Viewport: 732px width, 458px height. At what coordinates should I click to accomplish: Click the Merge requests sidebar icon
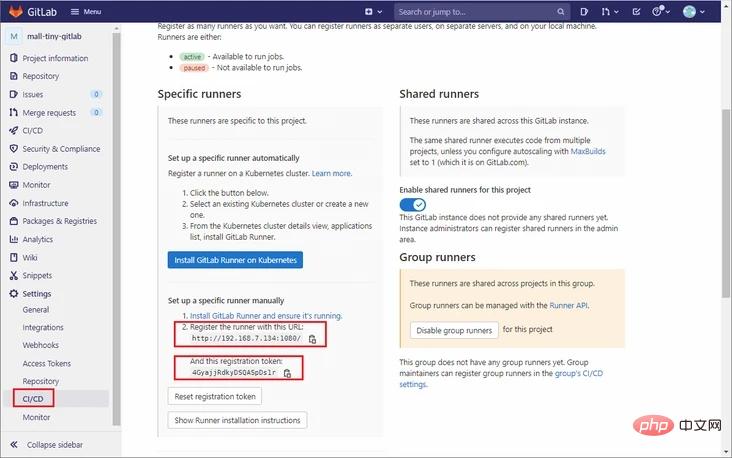click(14, 113)
